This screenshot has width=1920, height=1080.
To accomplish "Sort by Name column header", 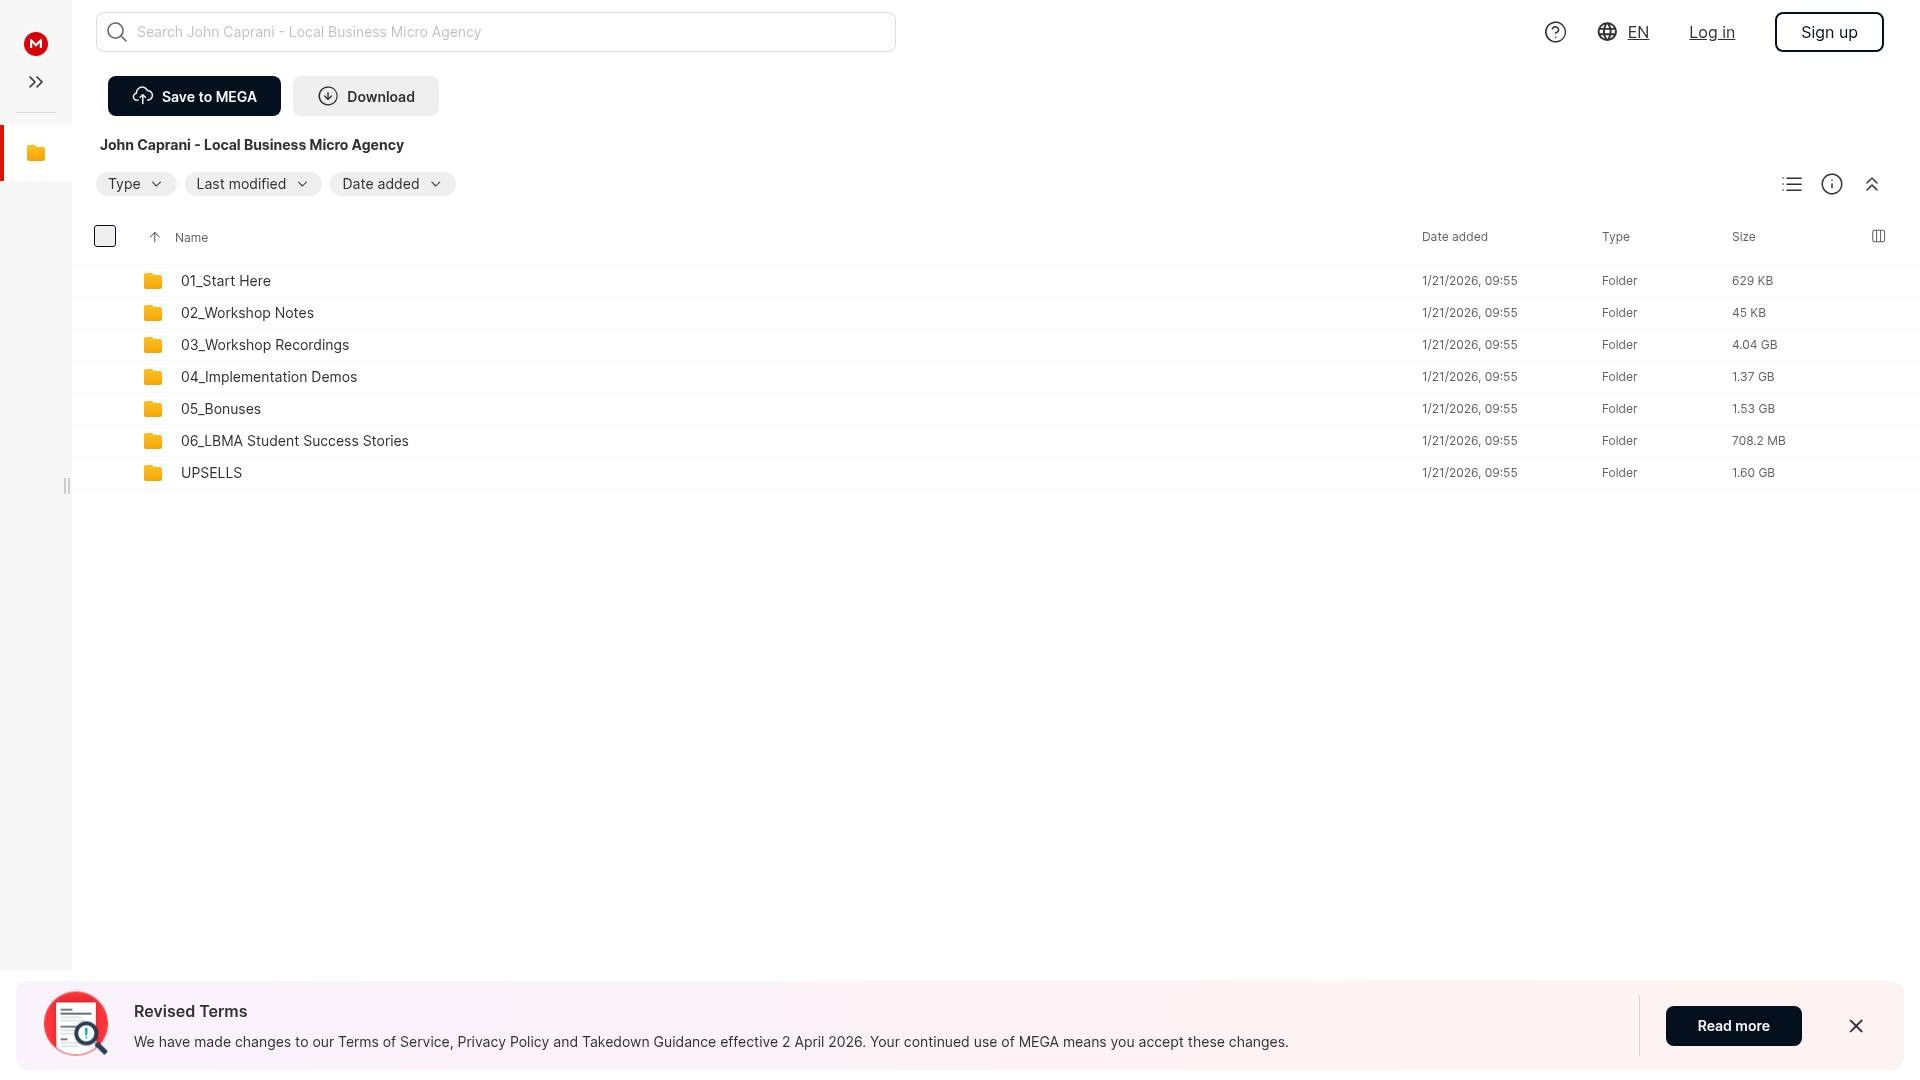I will (191, 237).
